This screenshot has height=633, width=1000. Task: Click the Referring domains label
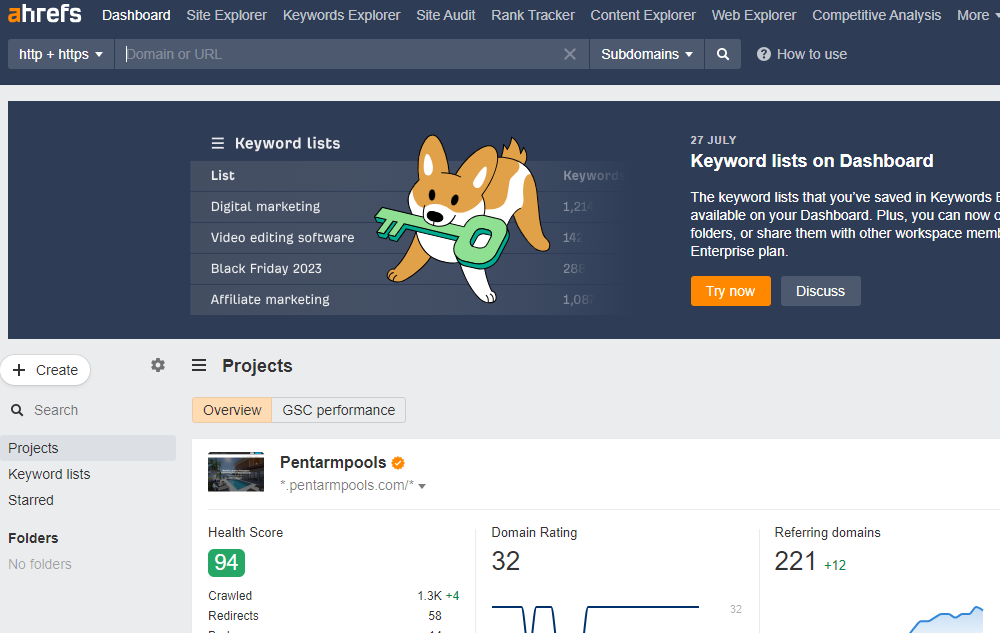[x=827, y=532]
